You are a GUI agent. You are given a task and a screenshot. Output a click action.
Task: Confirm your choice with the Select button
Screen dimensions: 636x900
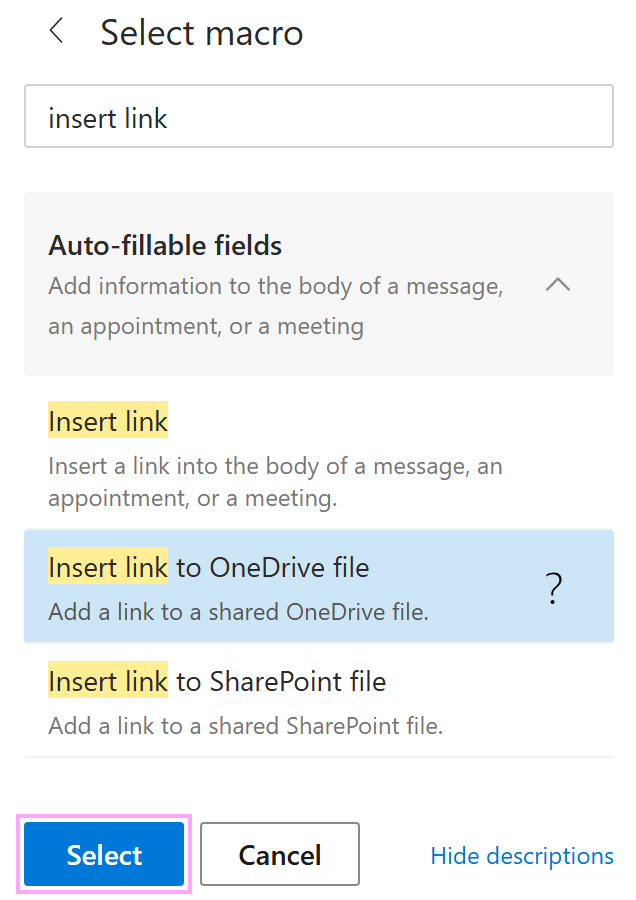(x=103, y=854)
